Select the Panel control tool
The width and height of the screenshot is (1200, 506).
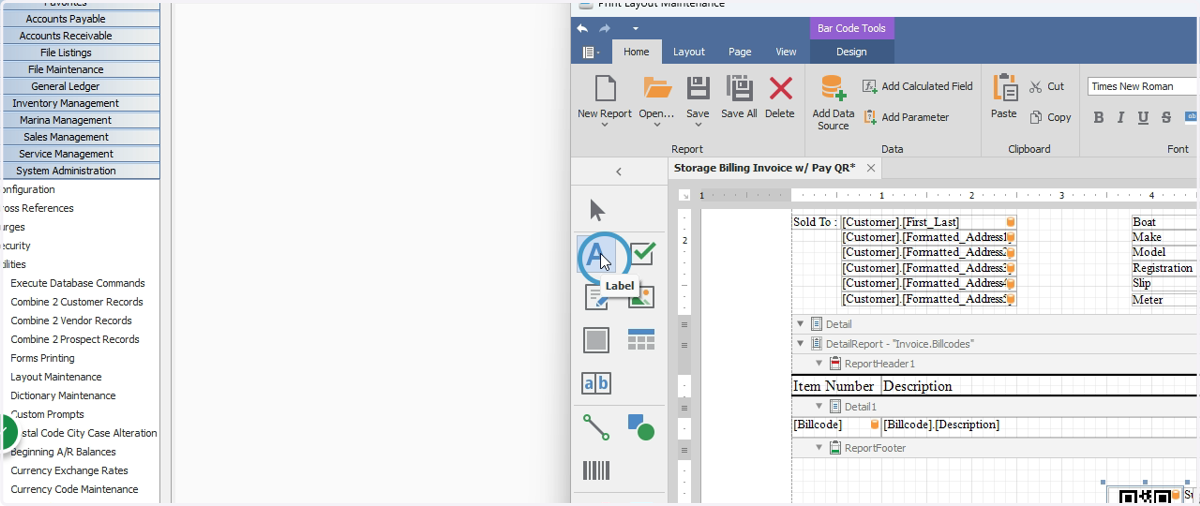(x=597, y=340)
